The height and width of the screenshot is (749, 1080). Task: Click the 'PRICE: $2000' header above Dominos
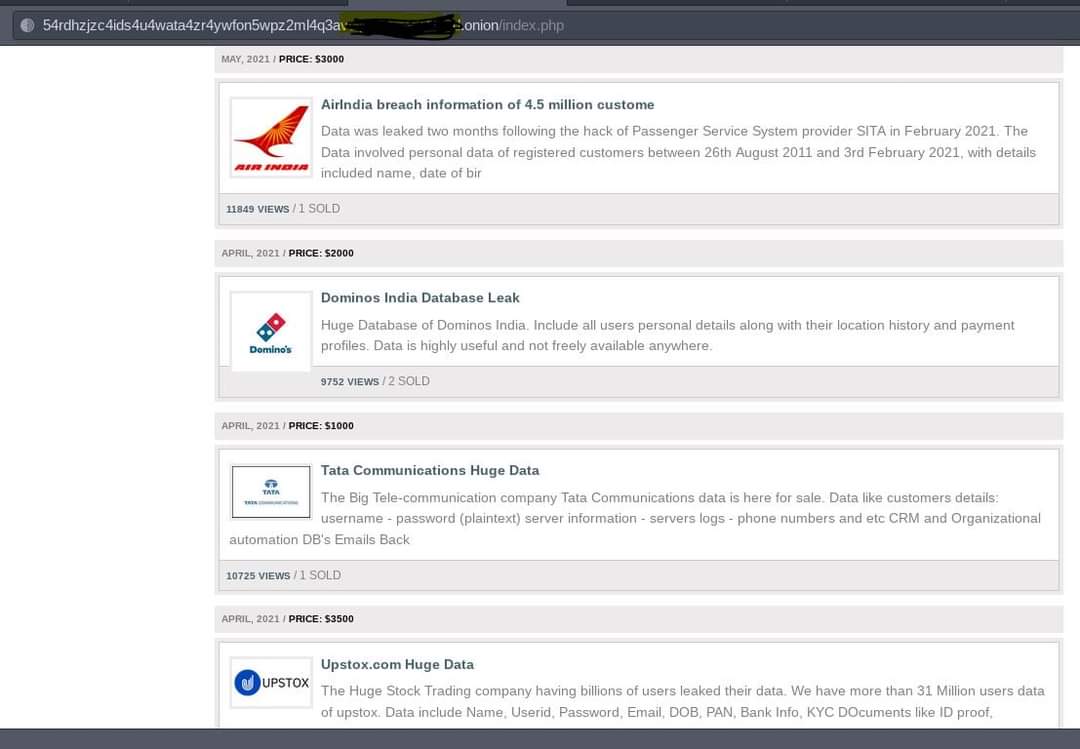(x=321, y=253)
